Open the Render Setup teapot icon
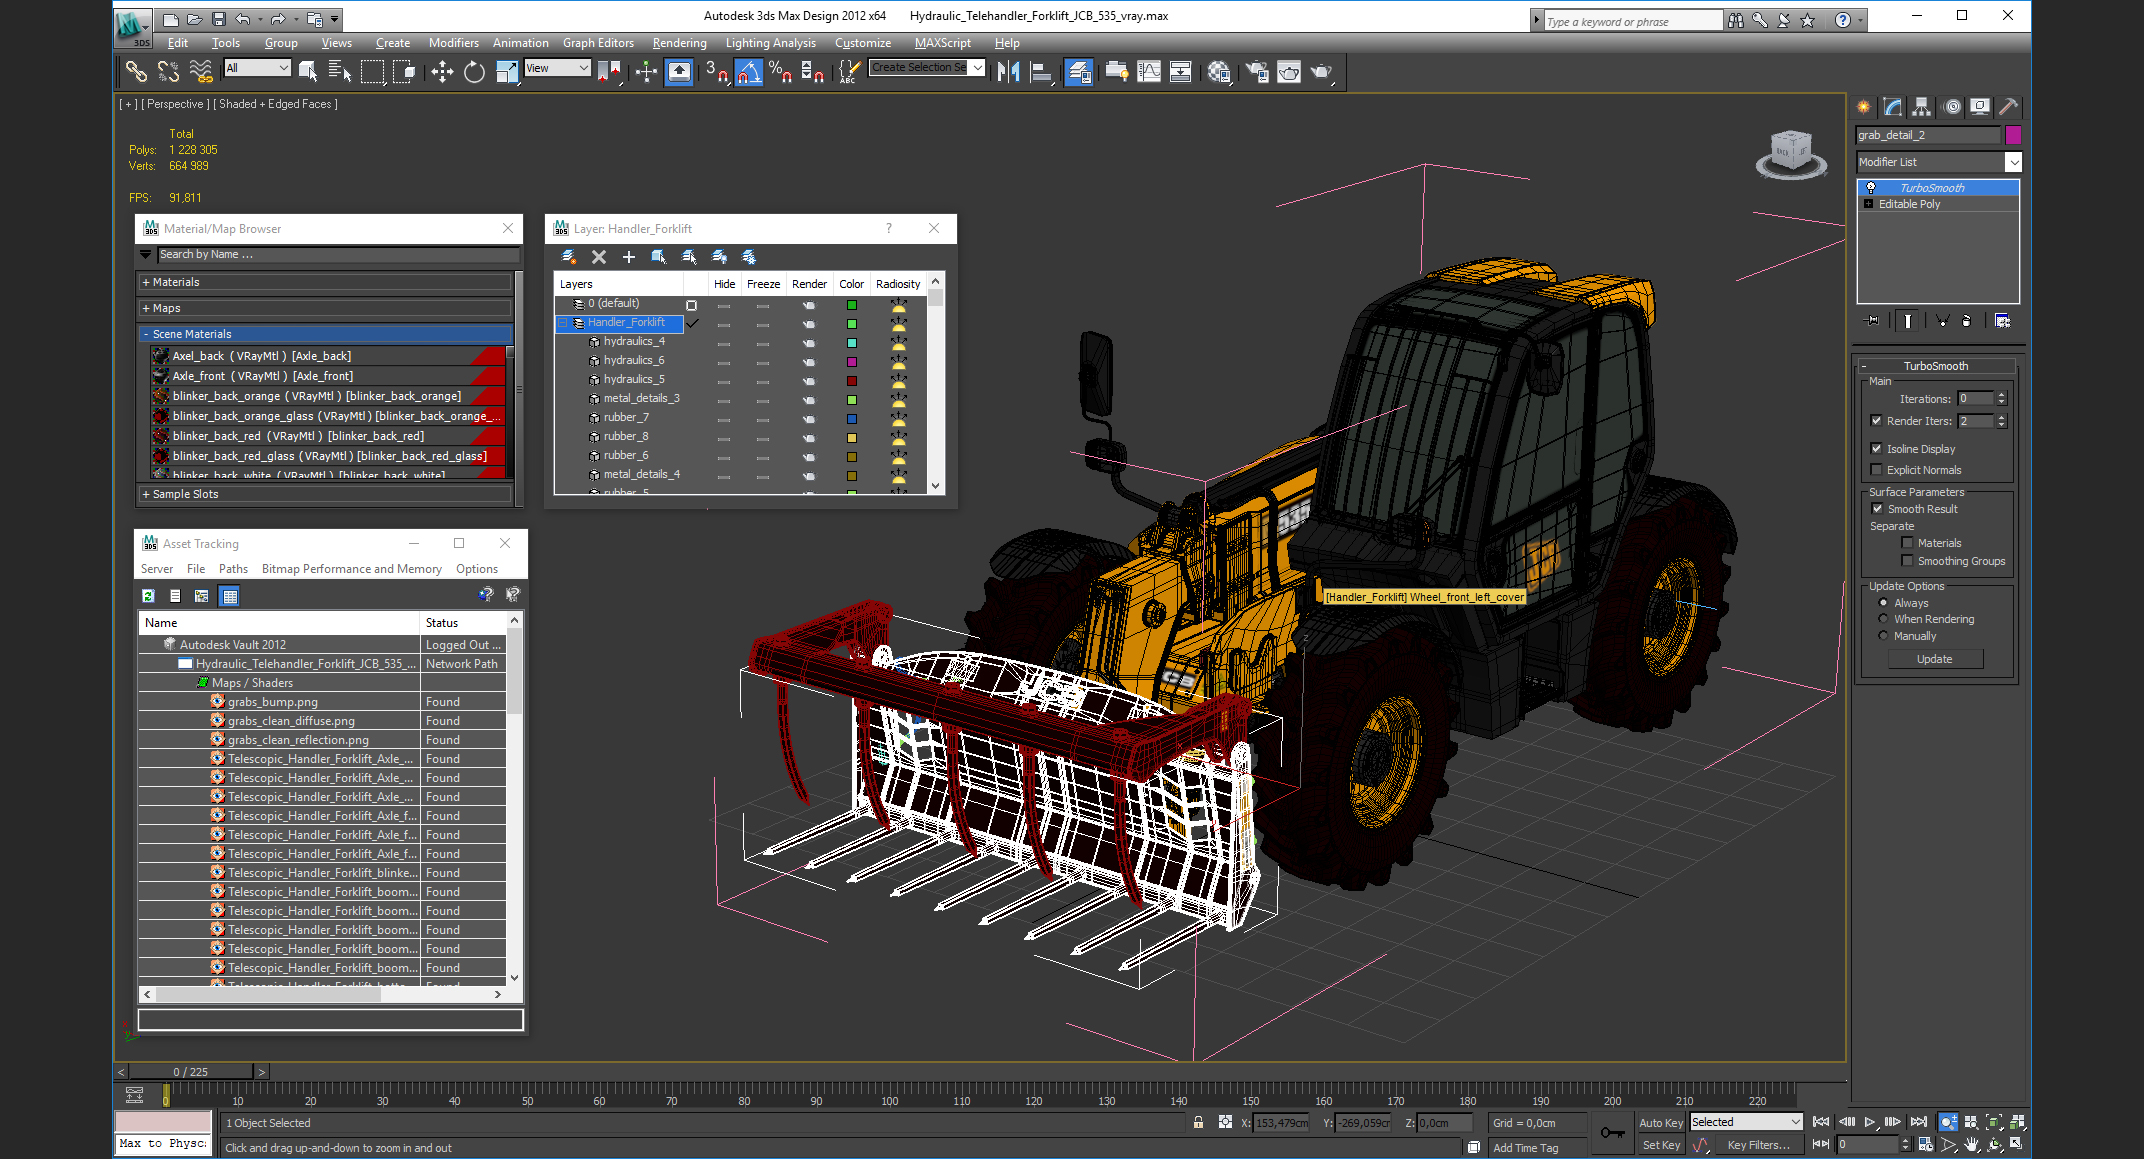Viewport: 2144px width, 1159px height. click(x=1257, y=71)
